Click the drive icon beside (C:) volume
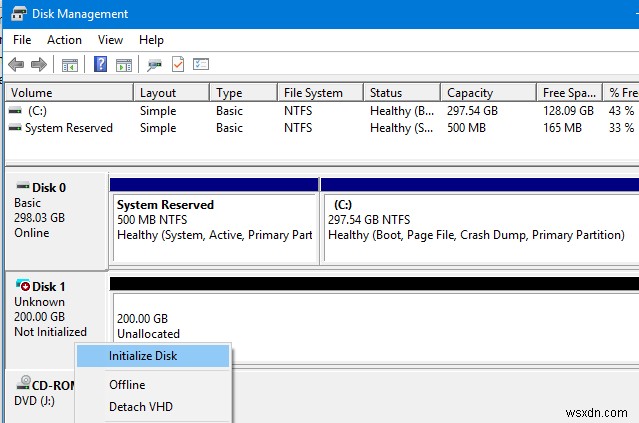The height and width of the screenshot is (423, 639). pyautogui.click(x=15, y=110)
